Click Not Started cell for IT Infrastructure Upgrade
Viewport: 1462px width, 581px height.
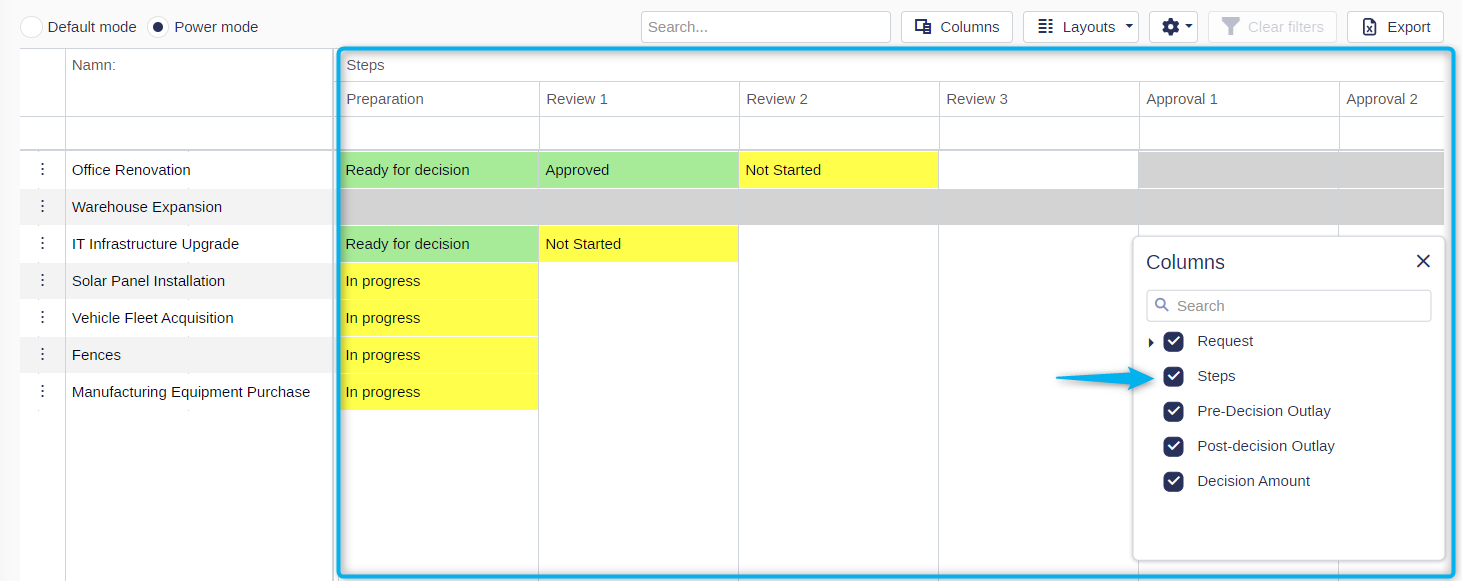click(x=639, y=244)
